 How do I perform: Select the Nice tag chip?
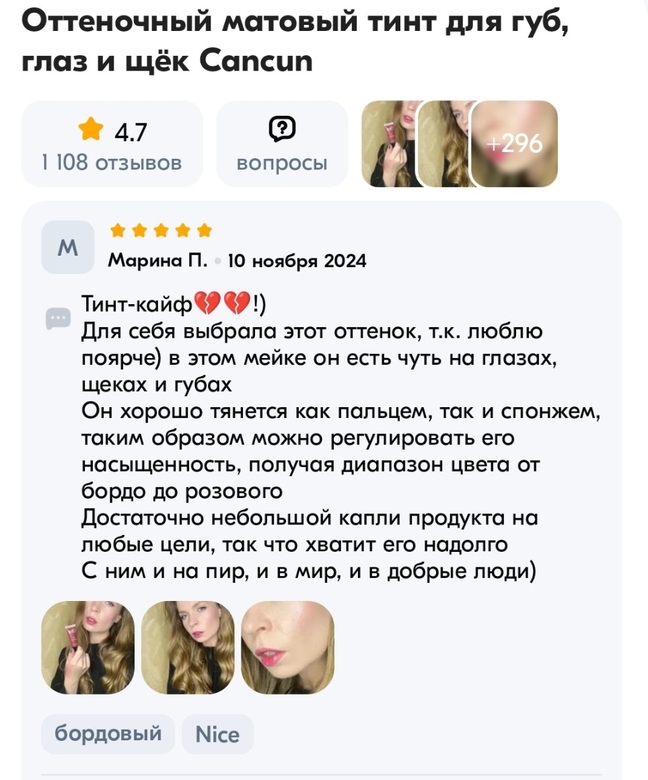point(218,734)
